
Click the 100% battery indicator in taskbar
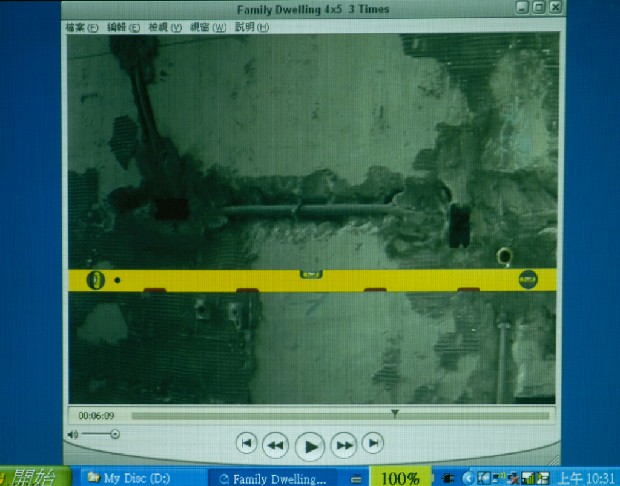[400, 478]
